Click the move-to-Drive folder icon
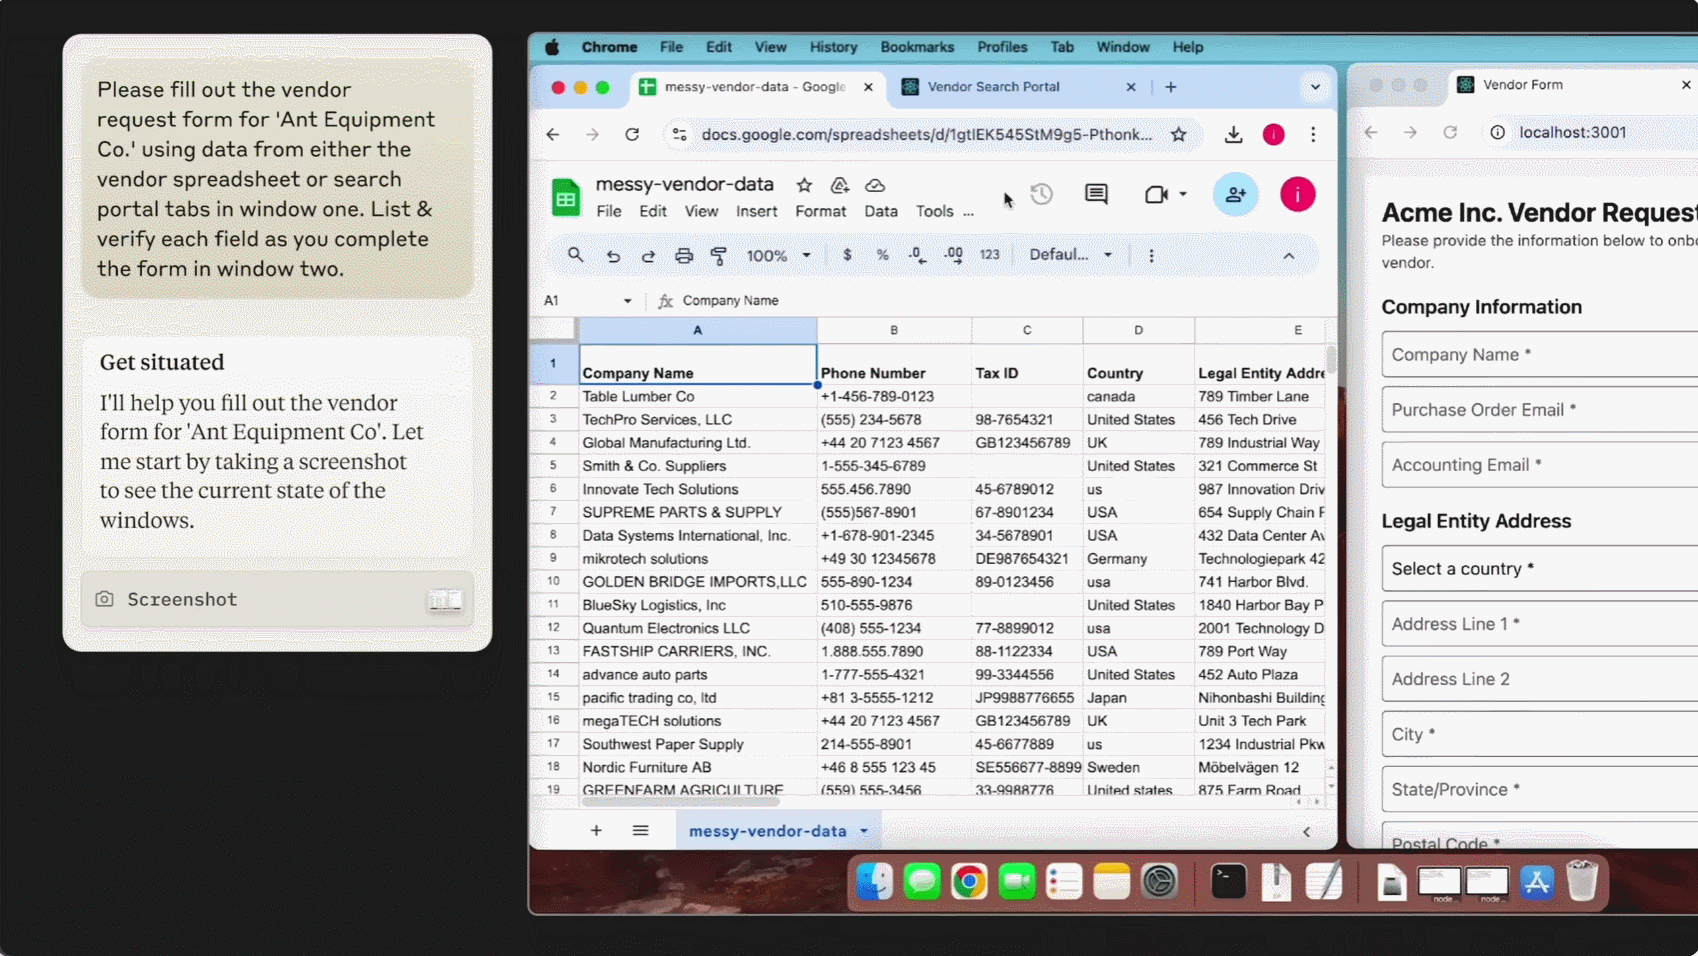 (x=839, y=185)
